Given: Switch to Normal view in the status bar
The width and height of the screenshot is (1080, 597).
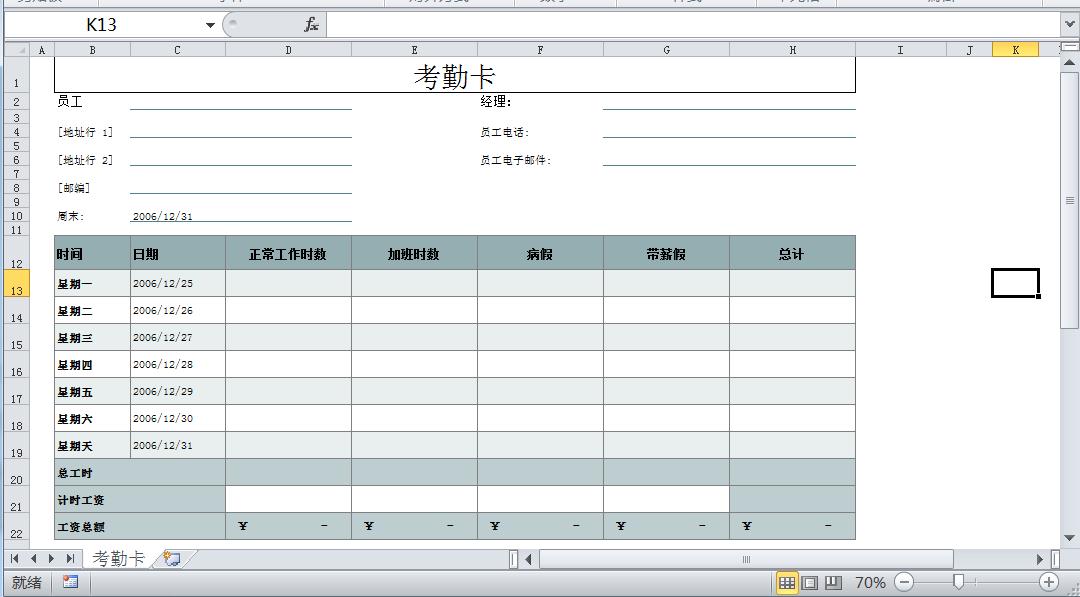Looking at the screenshot, I should point(788,582).
